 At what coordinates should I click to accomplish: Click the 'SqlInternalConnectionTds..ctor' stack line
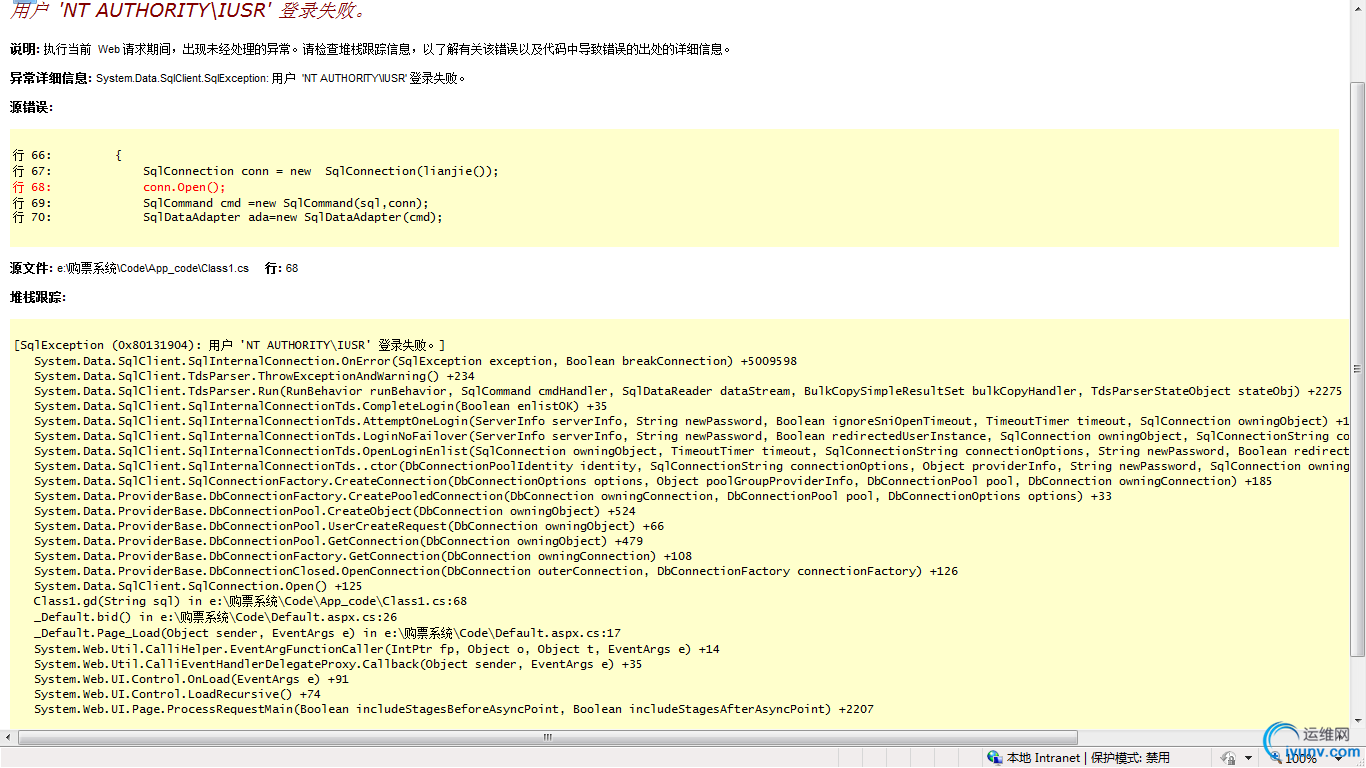pos(692,466)
